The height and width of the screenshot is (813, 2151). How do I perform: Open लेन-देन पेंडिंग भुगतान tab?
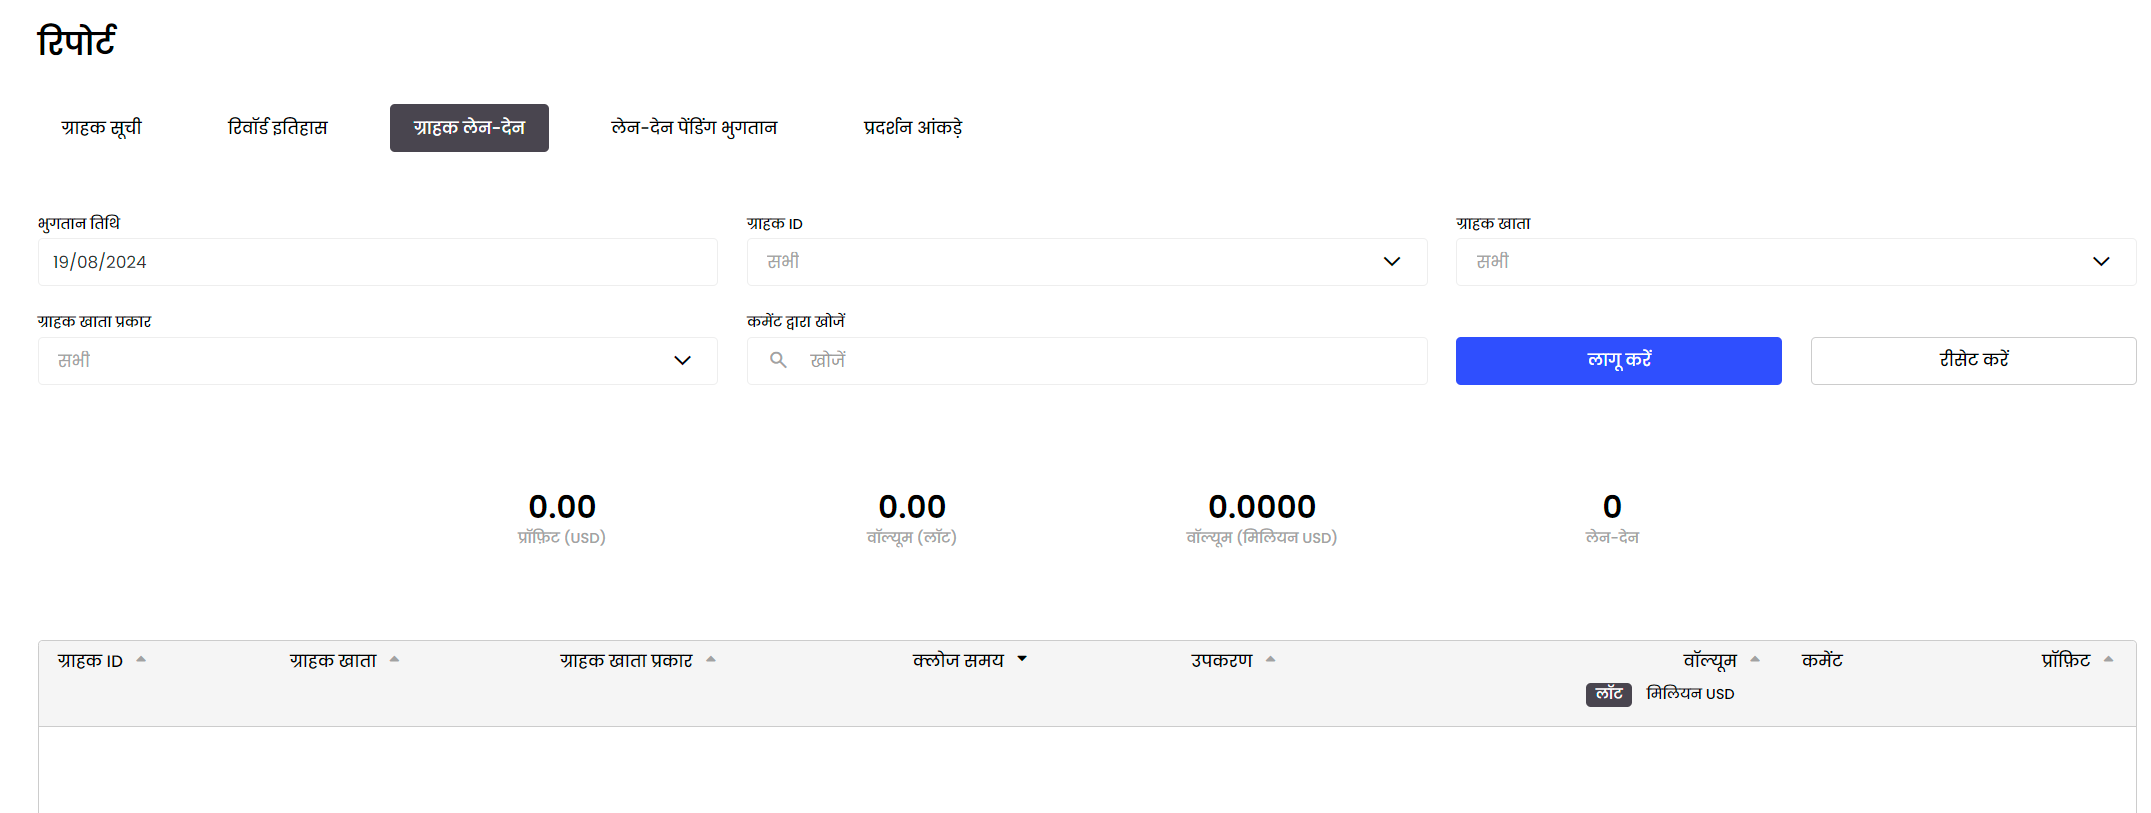[x=694, y=128]
